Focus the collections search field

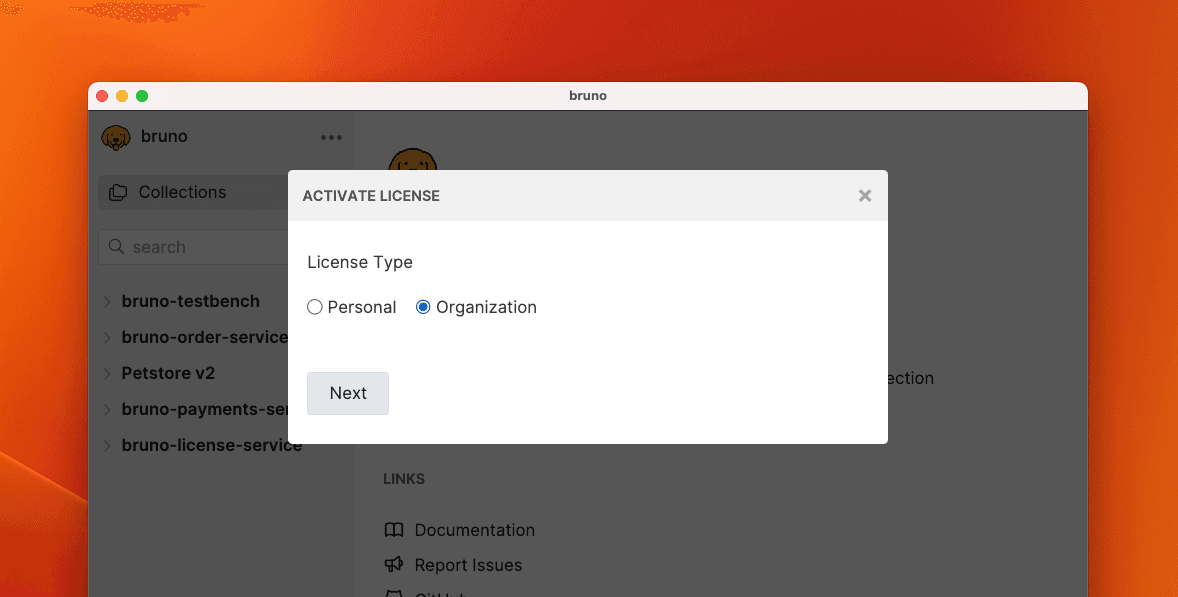(194, 247)
